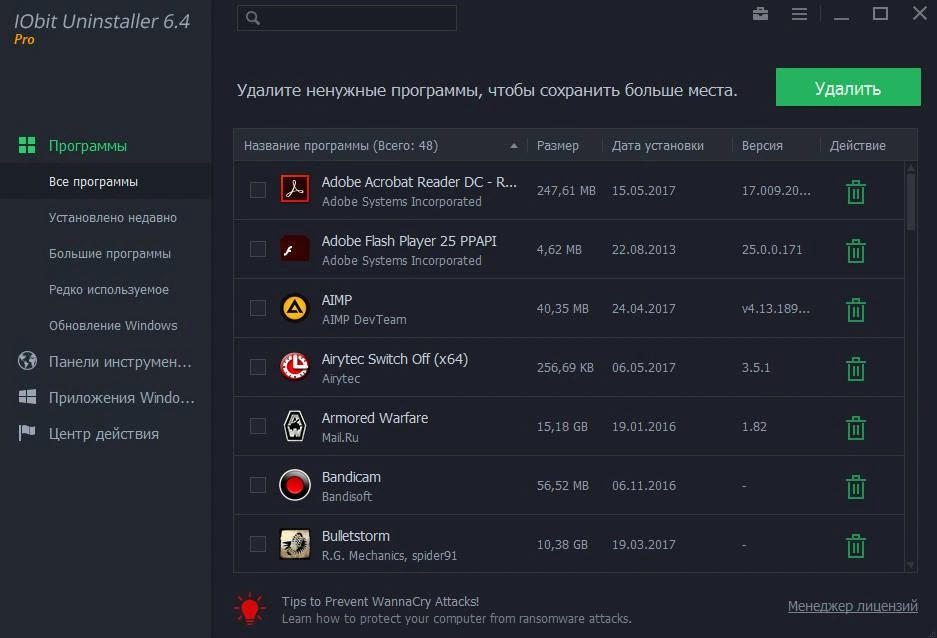Sort list by Размер column

point(558,146)
